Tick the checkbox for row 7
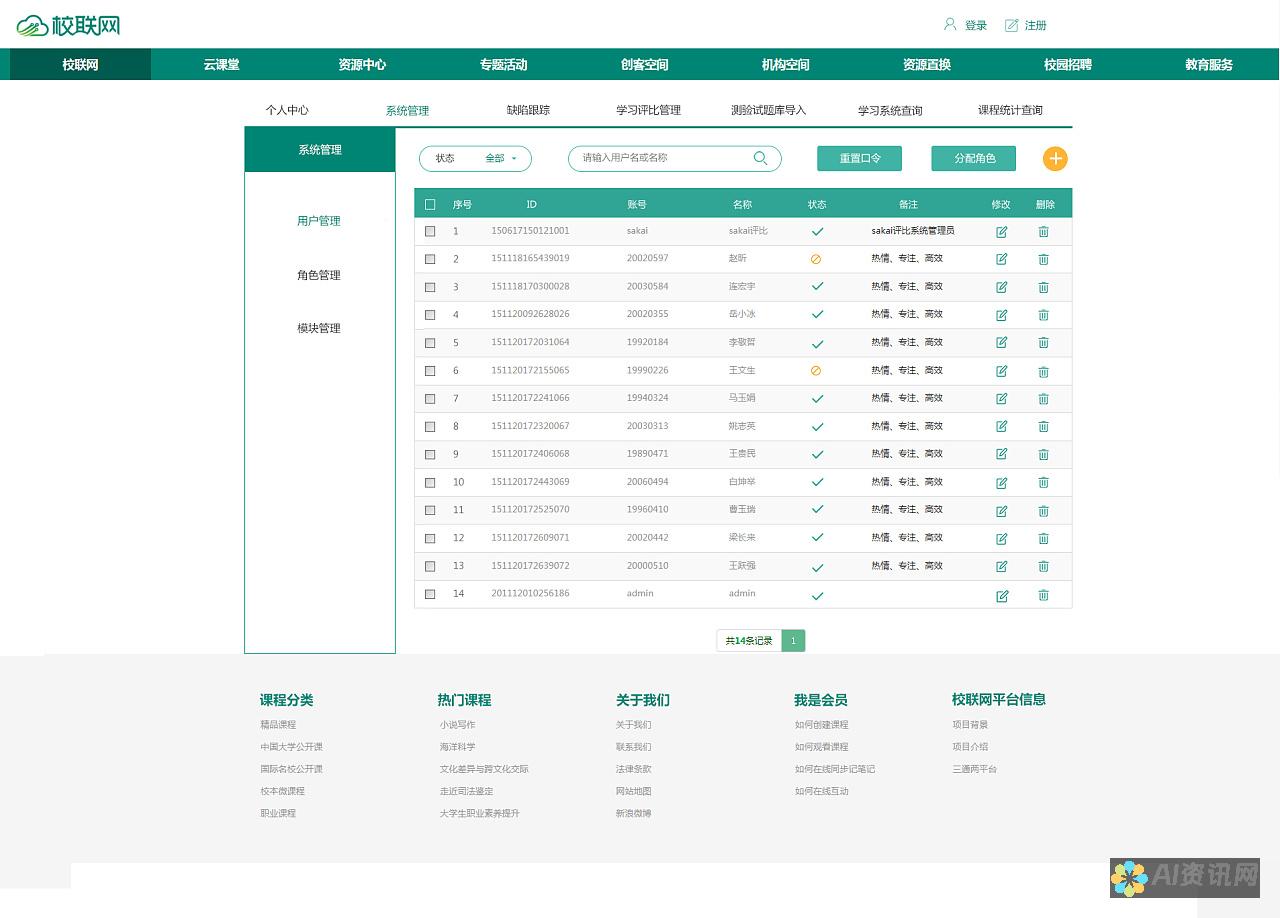1280x918 pixels. 430,399
